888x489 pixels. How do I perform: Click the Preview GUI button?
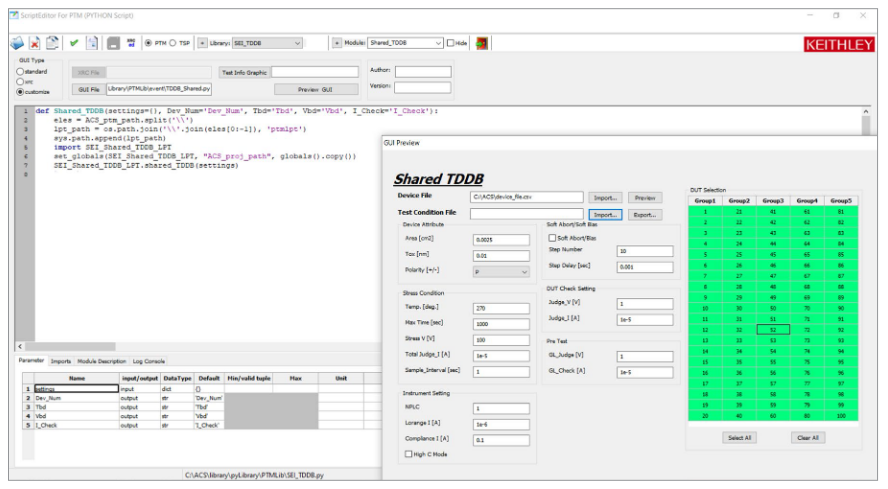314,90
